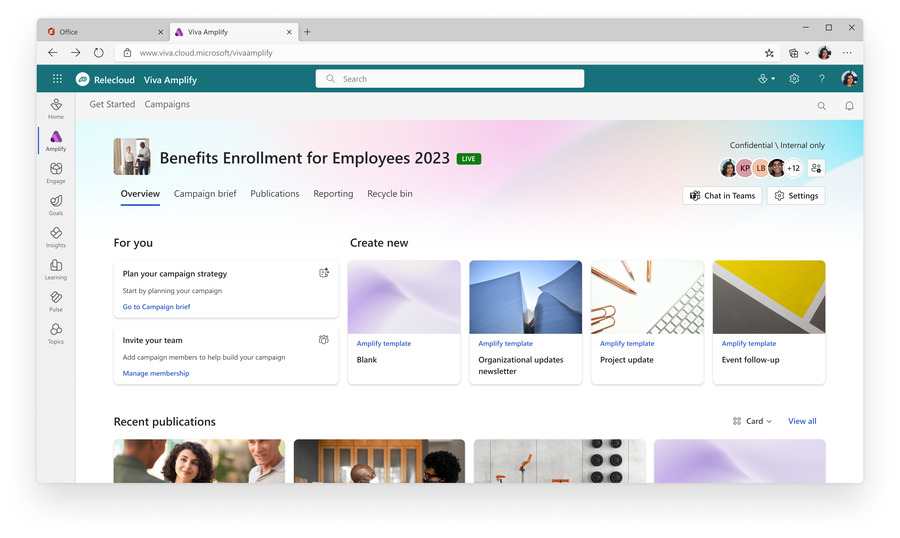Image resolution: width=900 pixels, height=538 pixels.
Task: Expand the Card view dropdown
Action: pos(752,421)
